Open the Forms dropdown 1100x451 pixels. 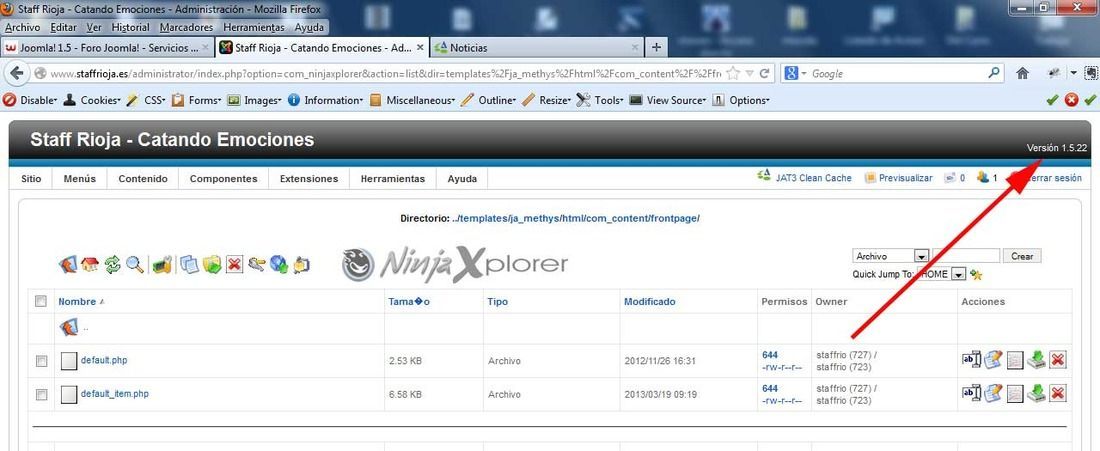point(197,100)
